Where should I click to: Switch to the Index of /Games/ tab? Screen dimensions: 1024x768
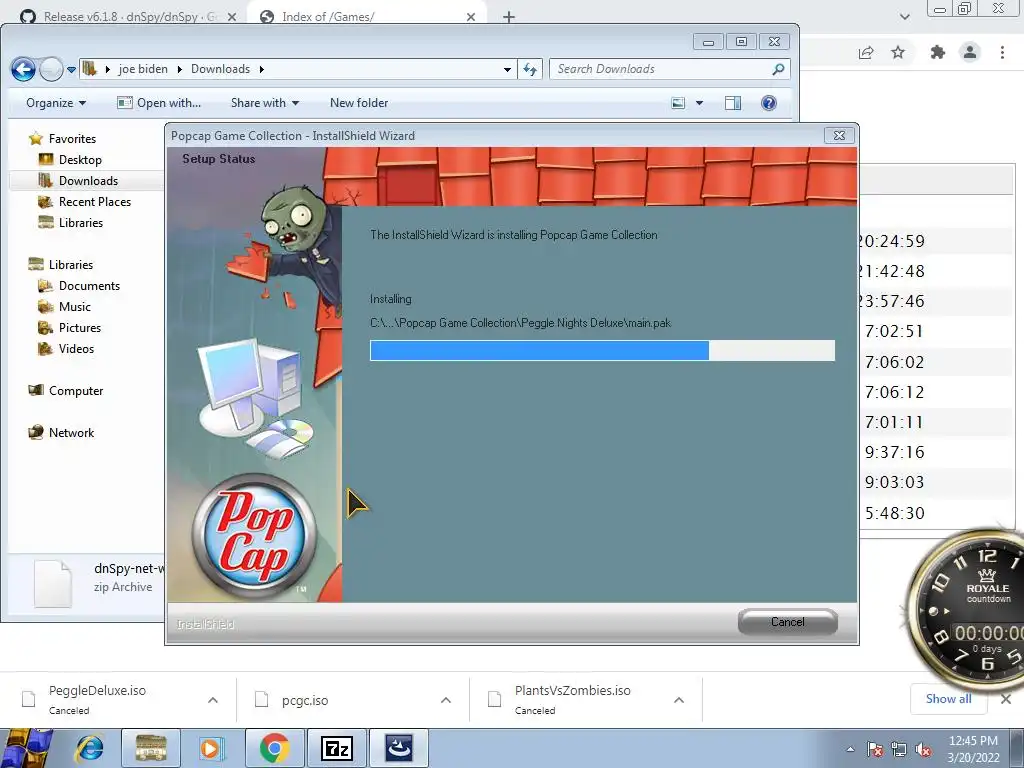[328, 16]
